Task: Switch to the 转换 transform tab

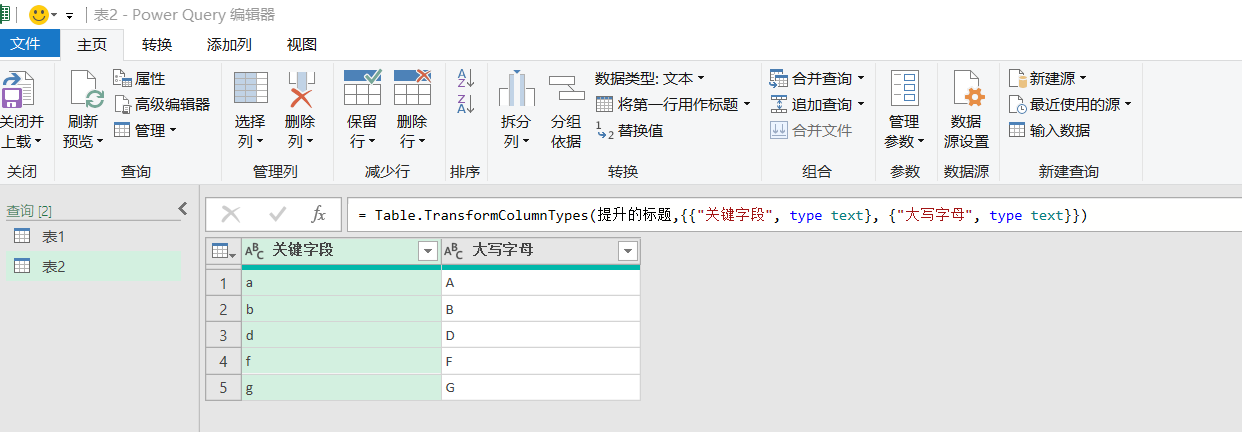Action: tap(157, 44)
